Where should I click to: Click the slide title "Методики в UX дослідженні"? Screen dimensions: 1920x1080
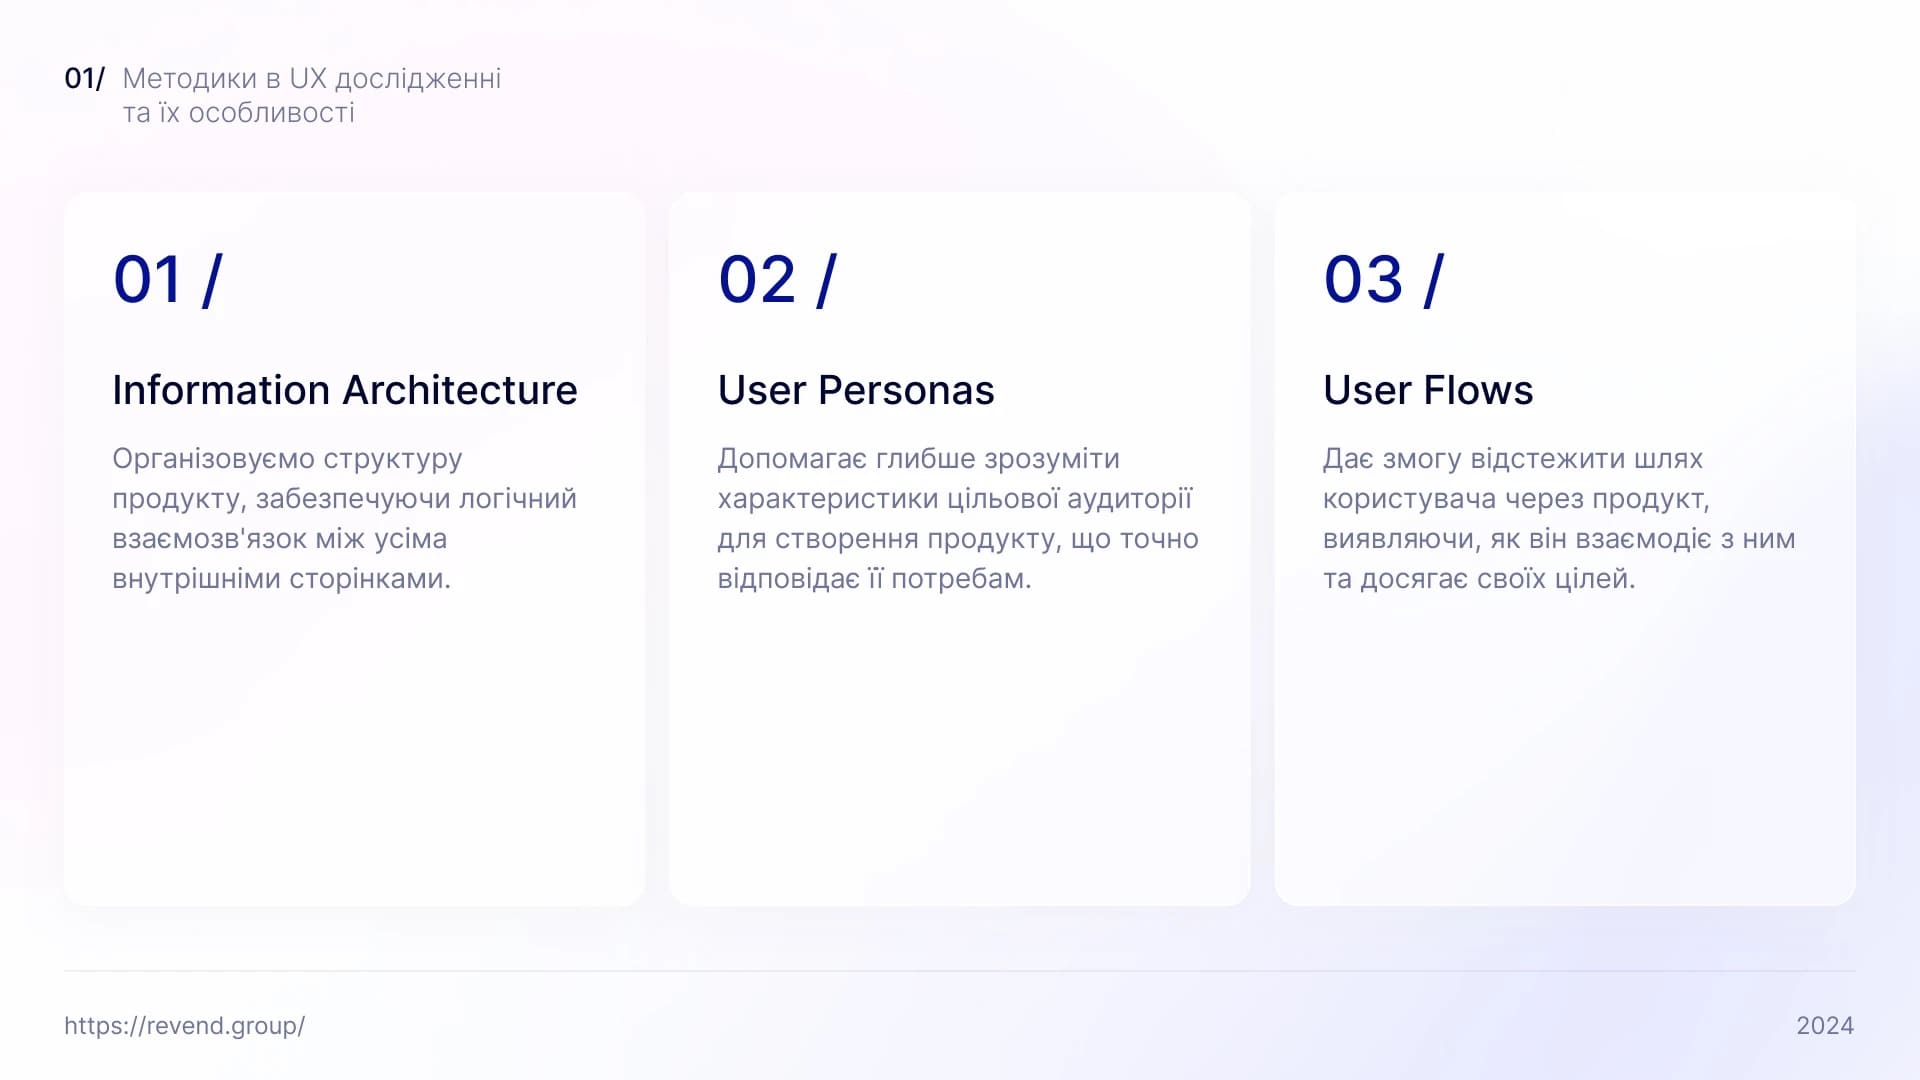[311, 78]
